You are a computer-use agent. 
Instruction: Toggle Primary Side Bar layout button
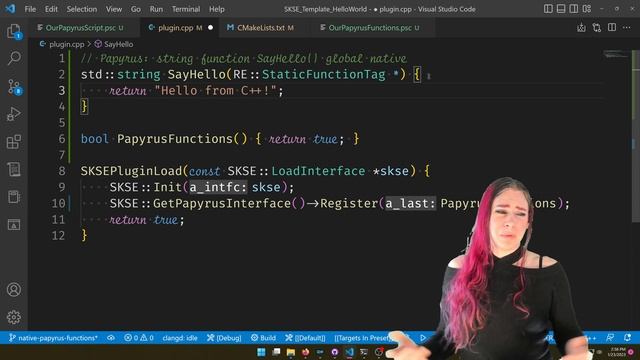pyautogui.click(x=548, y=9)
